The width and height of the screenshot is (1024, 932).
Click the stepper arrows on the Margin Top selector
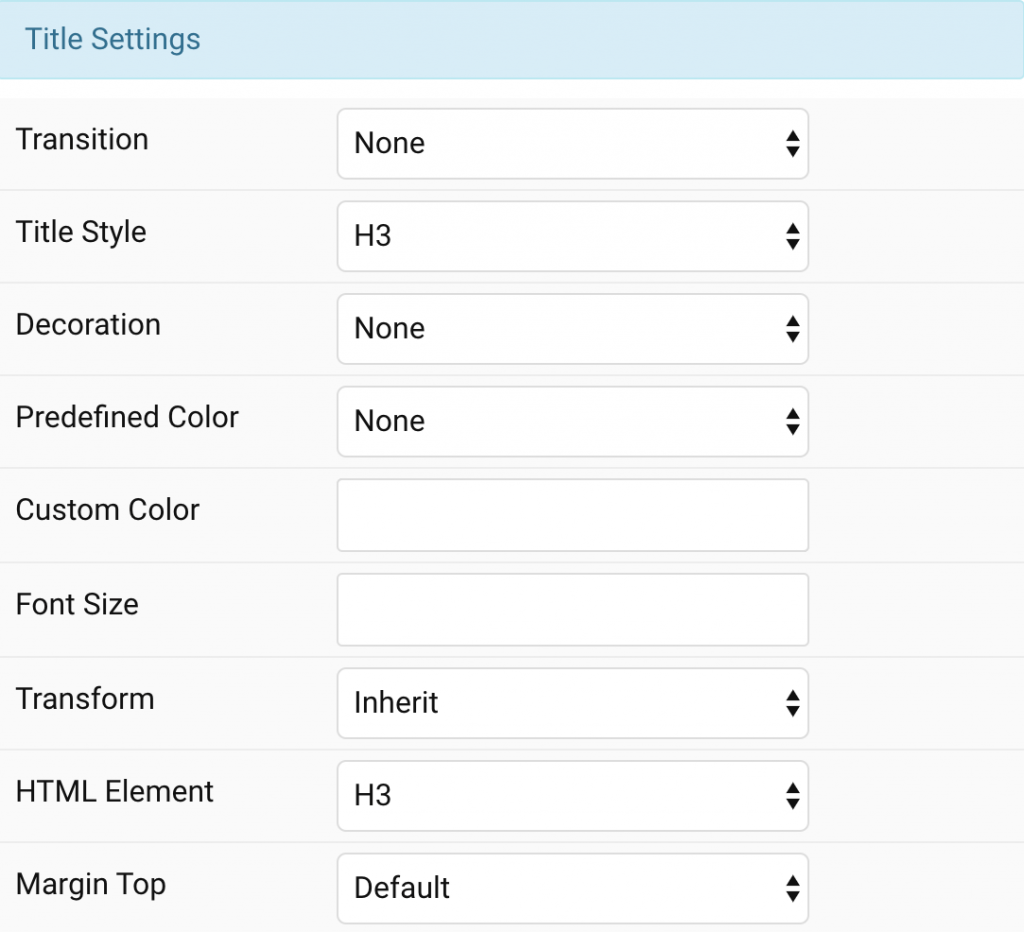tap(793, 888)
